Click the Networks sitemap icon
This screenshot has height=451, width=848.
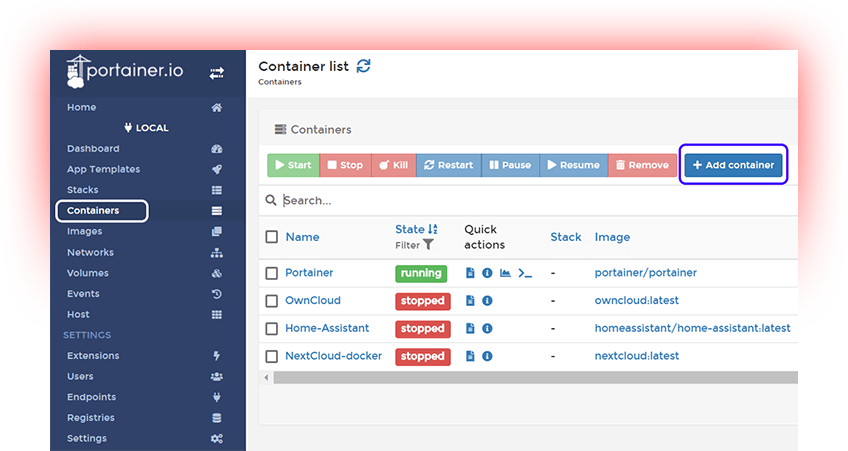click(x=216, y=253)
